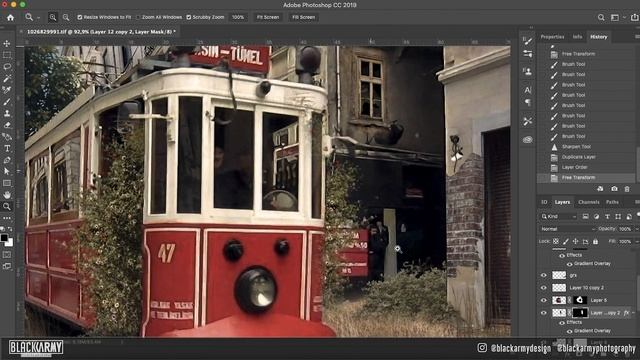Select the Rectangular Marquee tool
The image size is (640, 360).
coord(7,55)
